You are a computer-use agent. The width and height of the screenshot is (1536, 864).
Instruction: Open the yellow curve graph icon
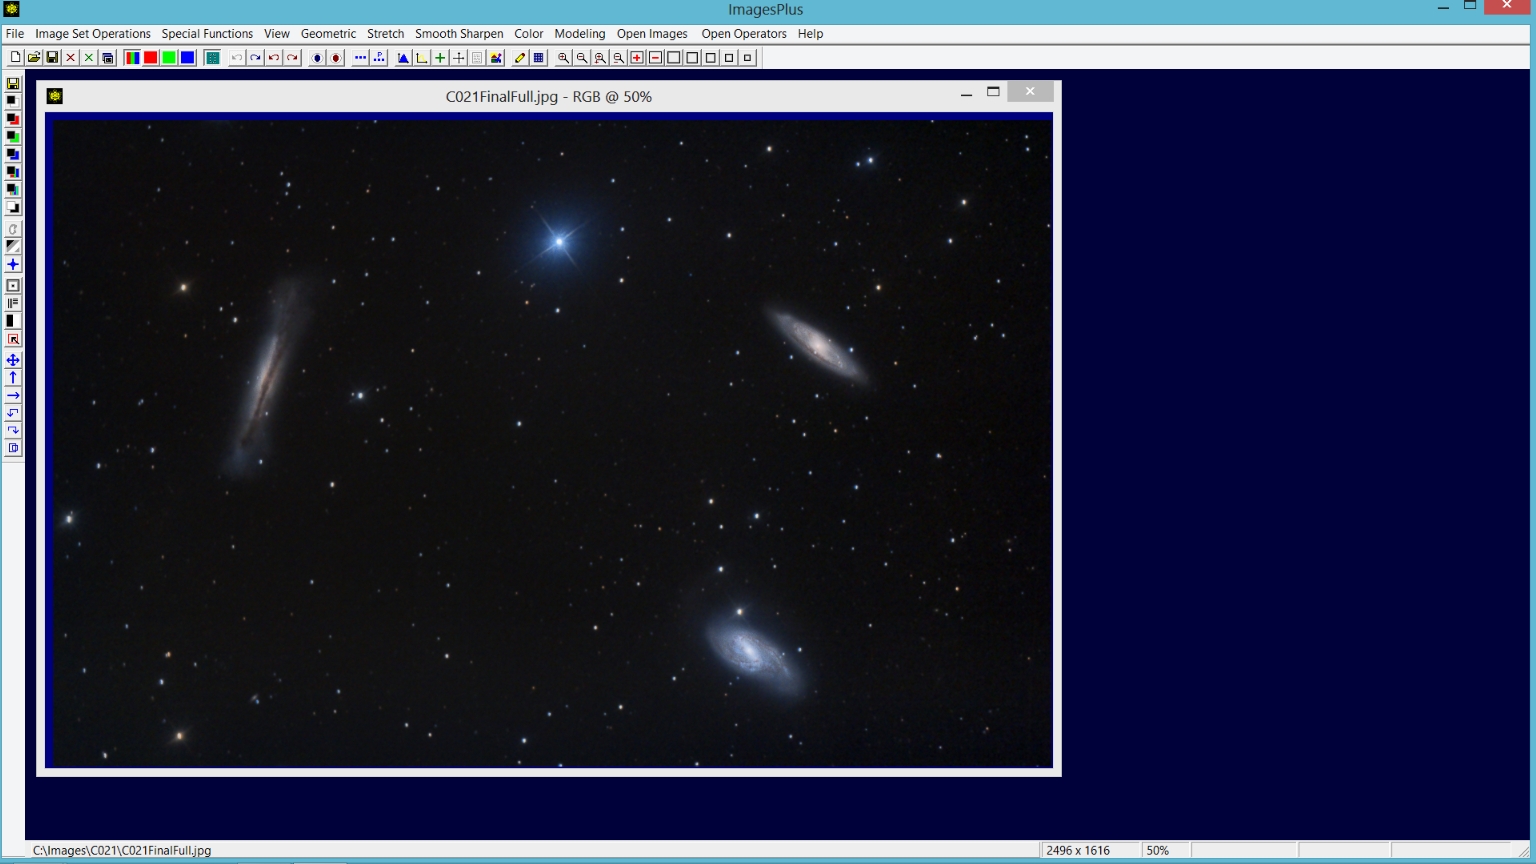click(x=422, y=58)
